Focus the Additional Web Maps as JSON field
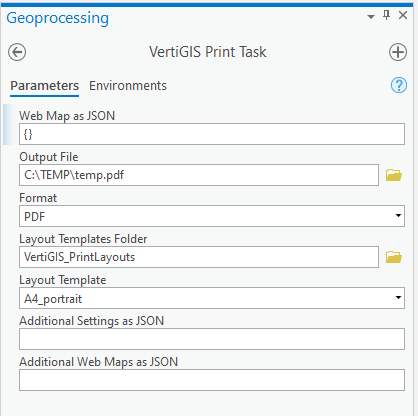The image size is (418, 416). click(x=212, y=380)
